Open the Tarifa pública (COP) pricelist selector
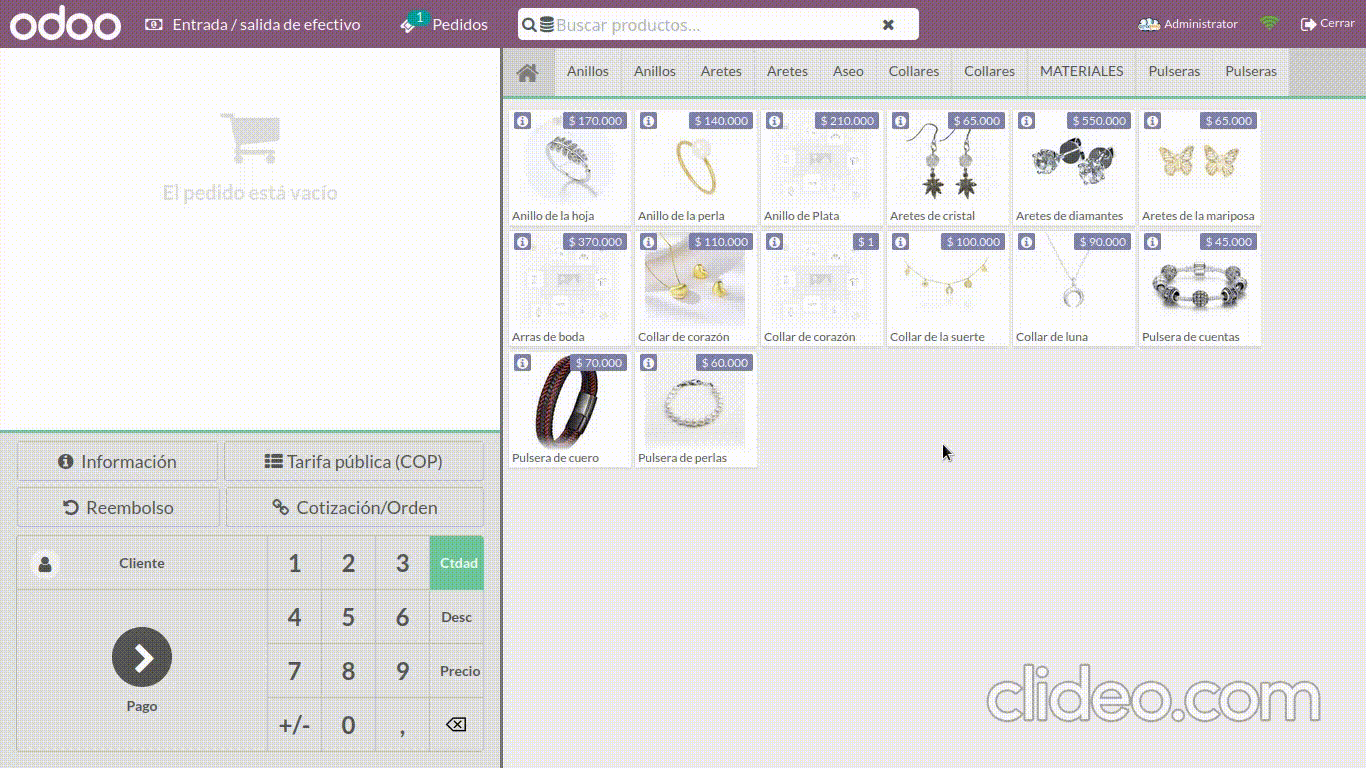 click(354, 462)
